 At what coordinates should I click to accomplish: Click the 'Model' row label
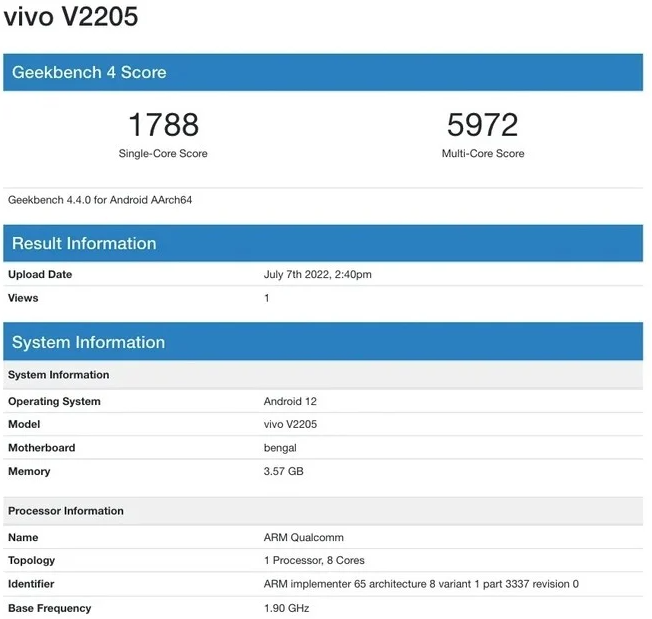pyautogui.click(x=24, y=424)
